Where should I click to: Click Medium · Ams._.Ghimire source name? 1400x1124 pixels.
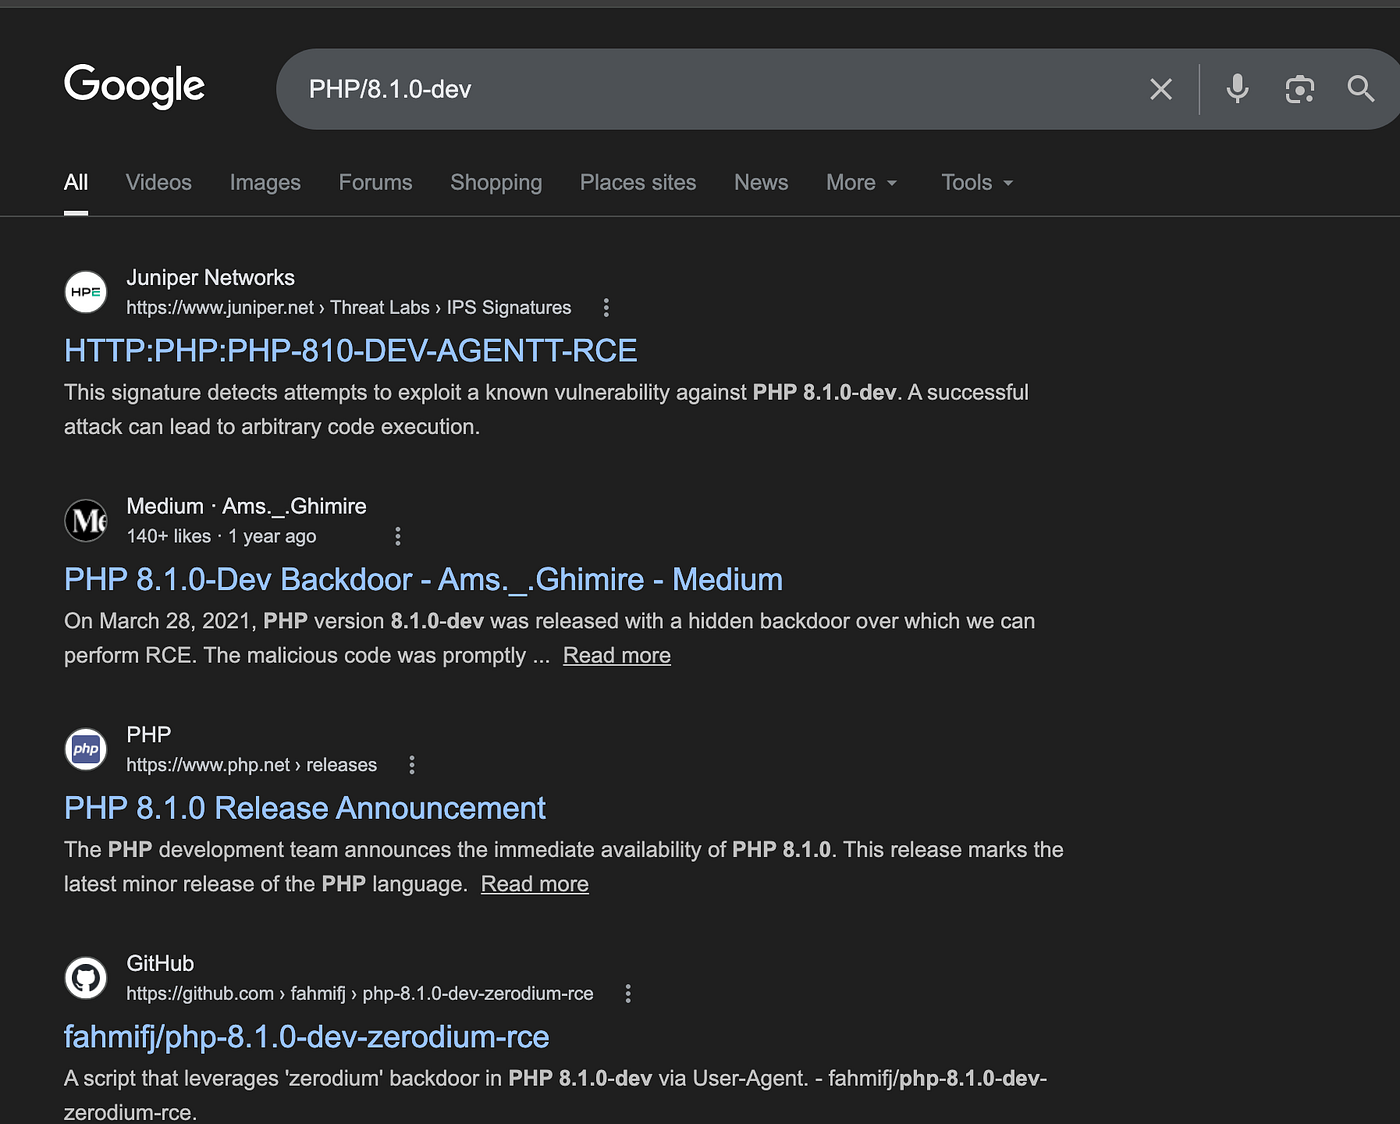(247, 507)
